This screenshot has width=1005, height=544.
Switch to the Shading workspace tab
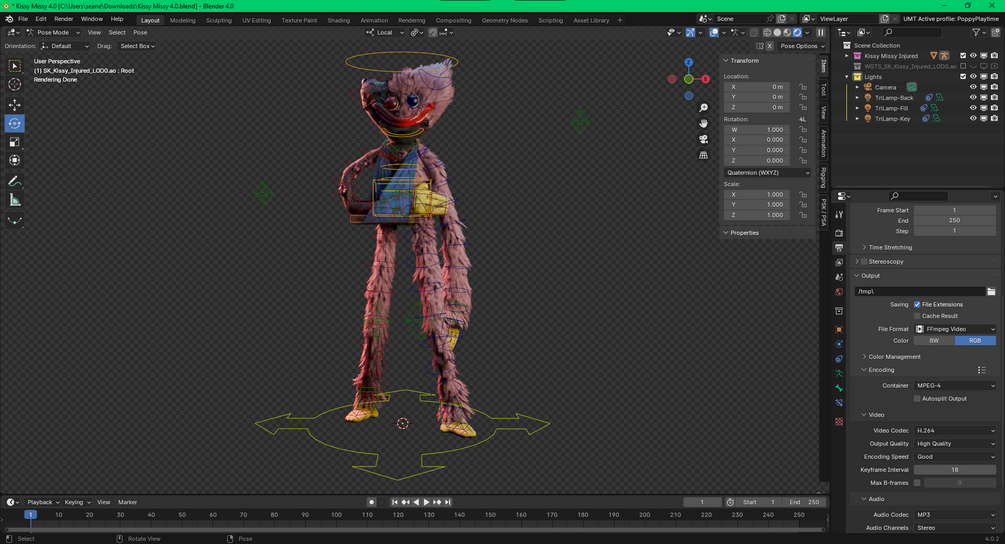(338, 20)
